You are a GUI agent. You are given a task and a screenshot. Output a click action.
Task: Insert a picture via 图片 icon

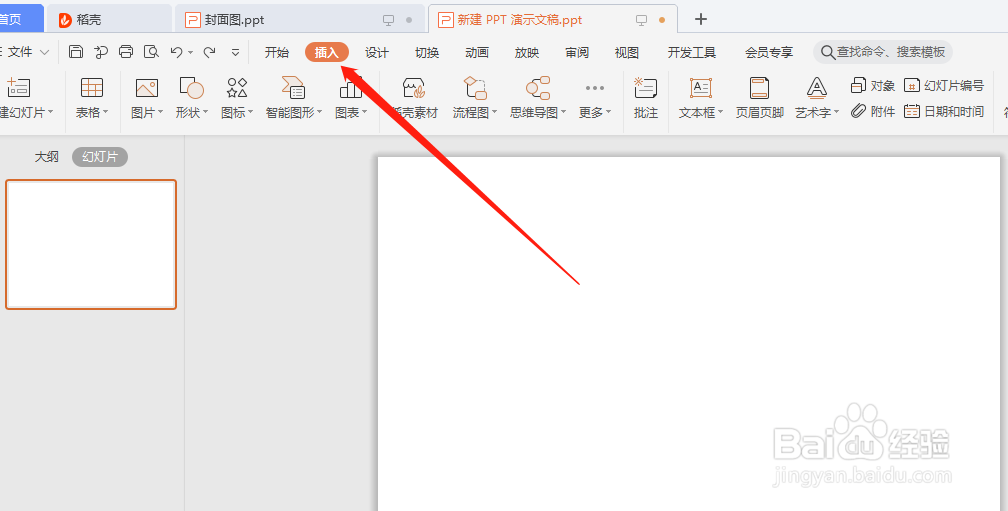pyautogui.click(x=147, y=87)
